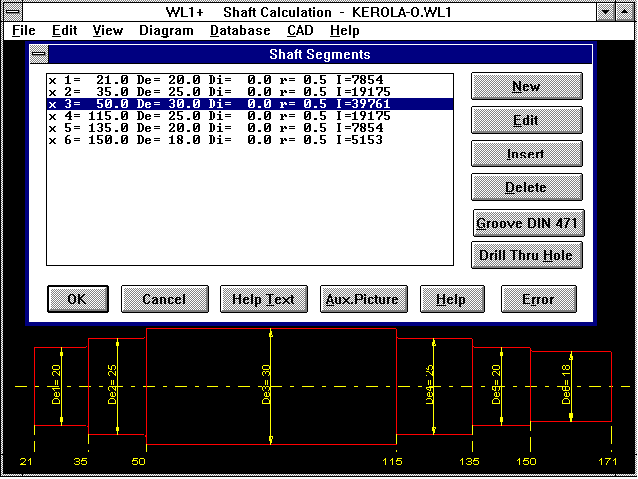Open the File menu
638x479 pixels.
click(24, 31)
